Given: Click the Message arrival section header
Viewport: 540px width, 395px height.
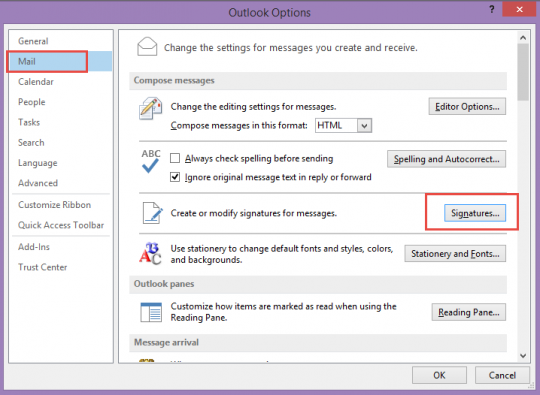Looking at the screenshot, I should (318, 343).
